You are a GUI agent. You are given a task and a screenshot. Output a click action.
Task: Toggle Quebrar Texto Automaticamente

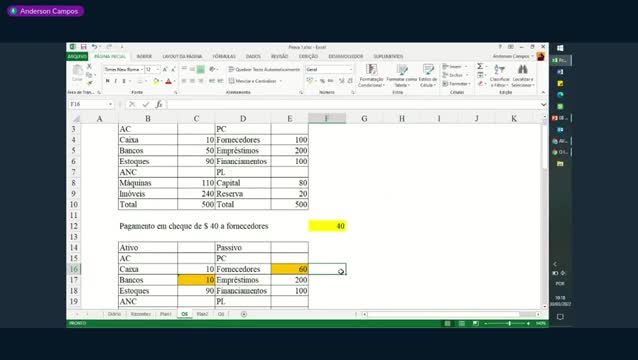(264, 70)
